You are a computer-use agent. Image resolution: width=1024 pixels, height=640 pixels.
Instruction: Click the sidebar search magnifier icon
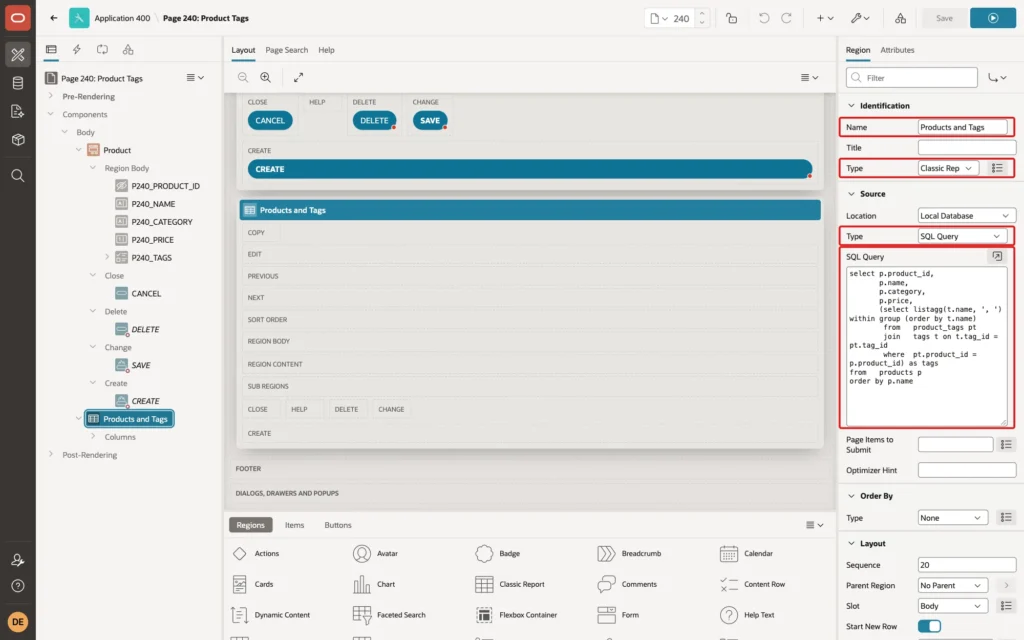[18, 176]
